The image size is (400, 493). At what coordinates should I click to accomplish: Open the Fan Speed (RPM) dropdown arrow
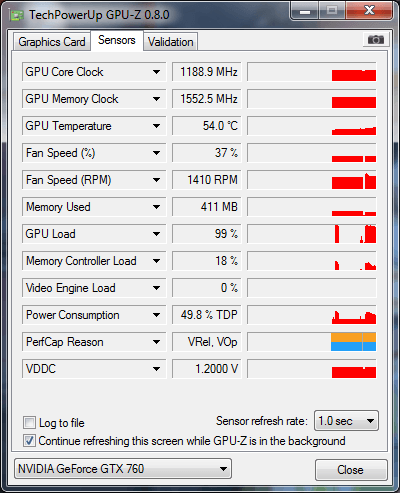tap(156, 180)
